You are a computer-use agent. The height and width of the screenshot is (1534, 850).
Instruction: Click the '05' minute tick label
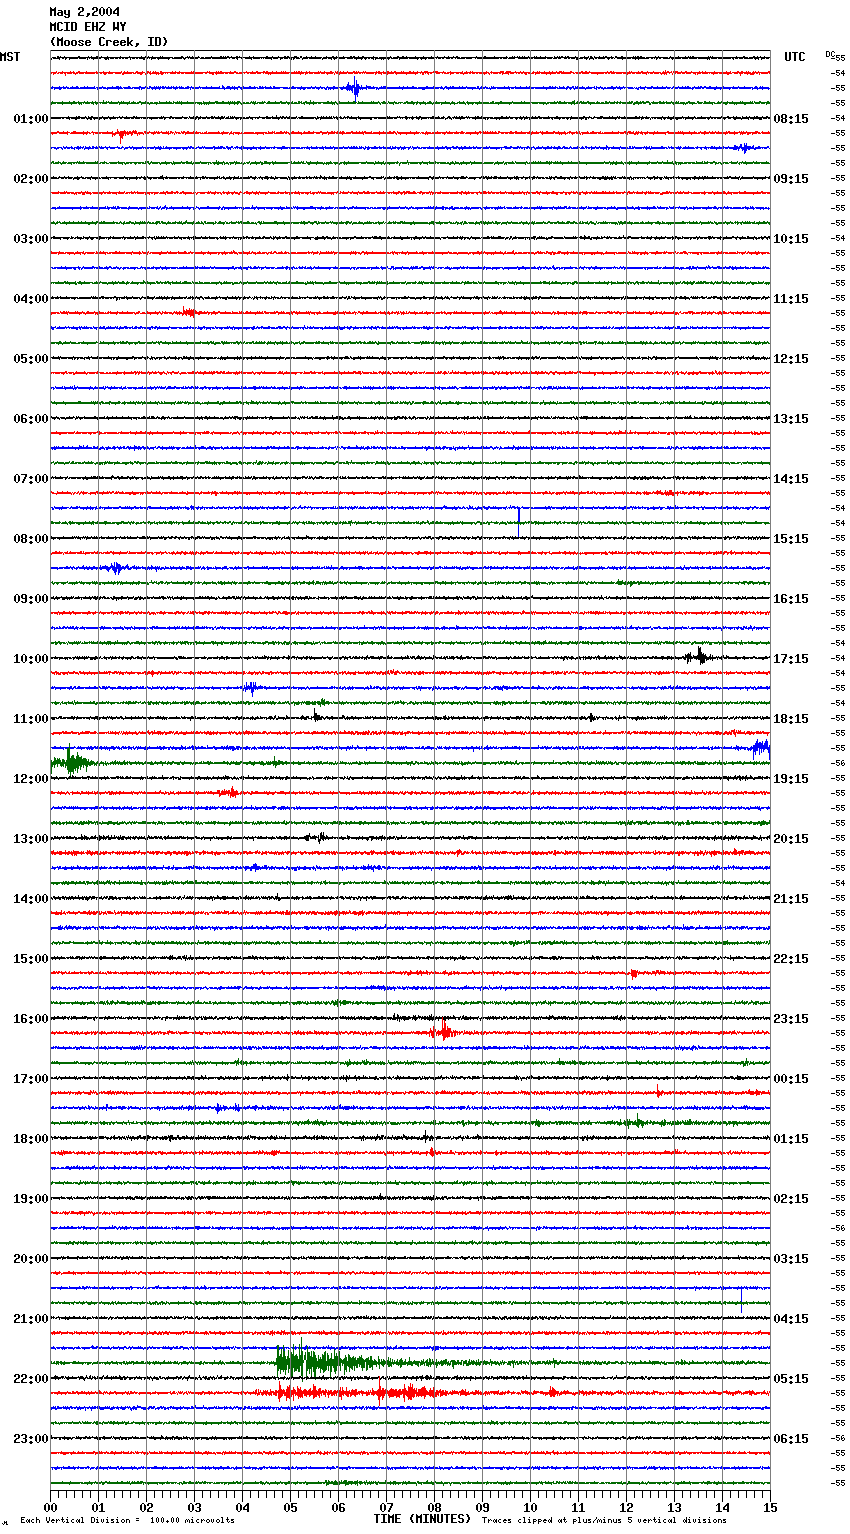tap(290, 1507)
